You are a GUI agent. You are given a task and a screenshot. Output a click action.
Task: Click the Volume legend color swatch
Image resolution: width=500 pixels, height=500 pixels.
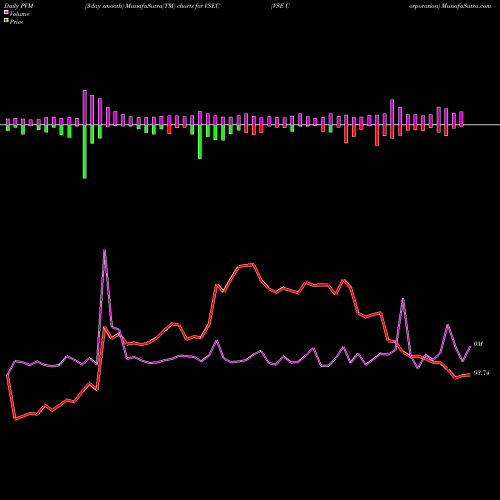tap(6, 12)
